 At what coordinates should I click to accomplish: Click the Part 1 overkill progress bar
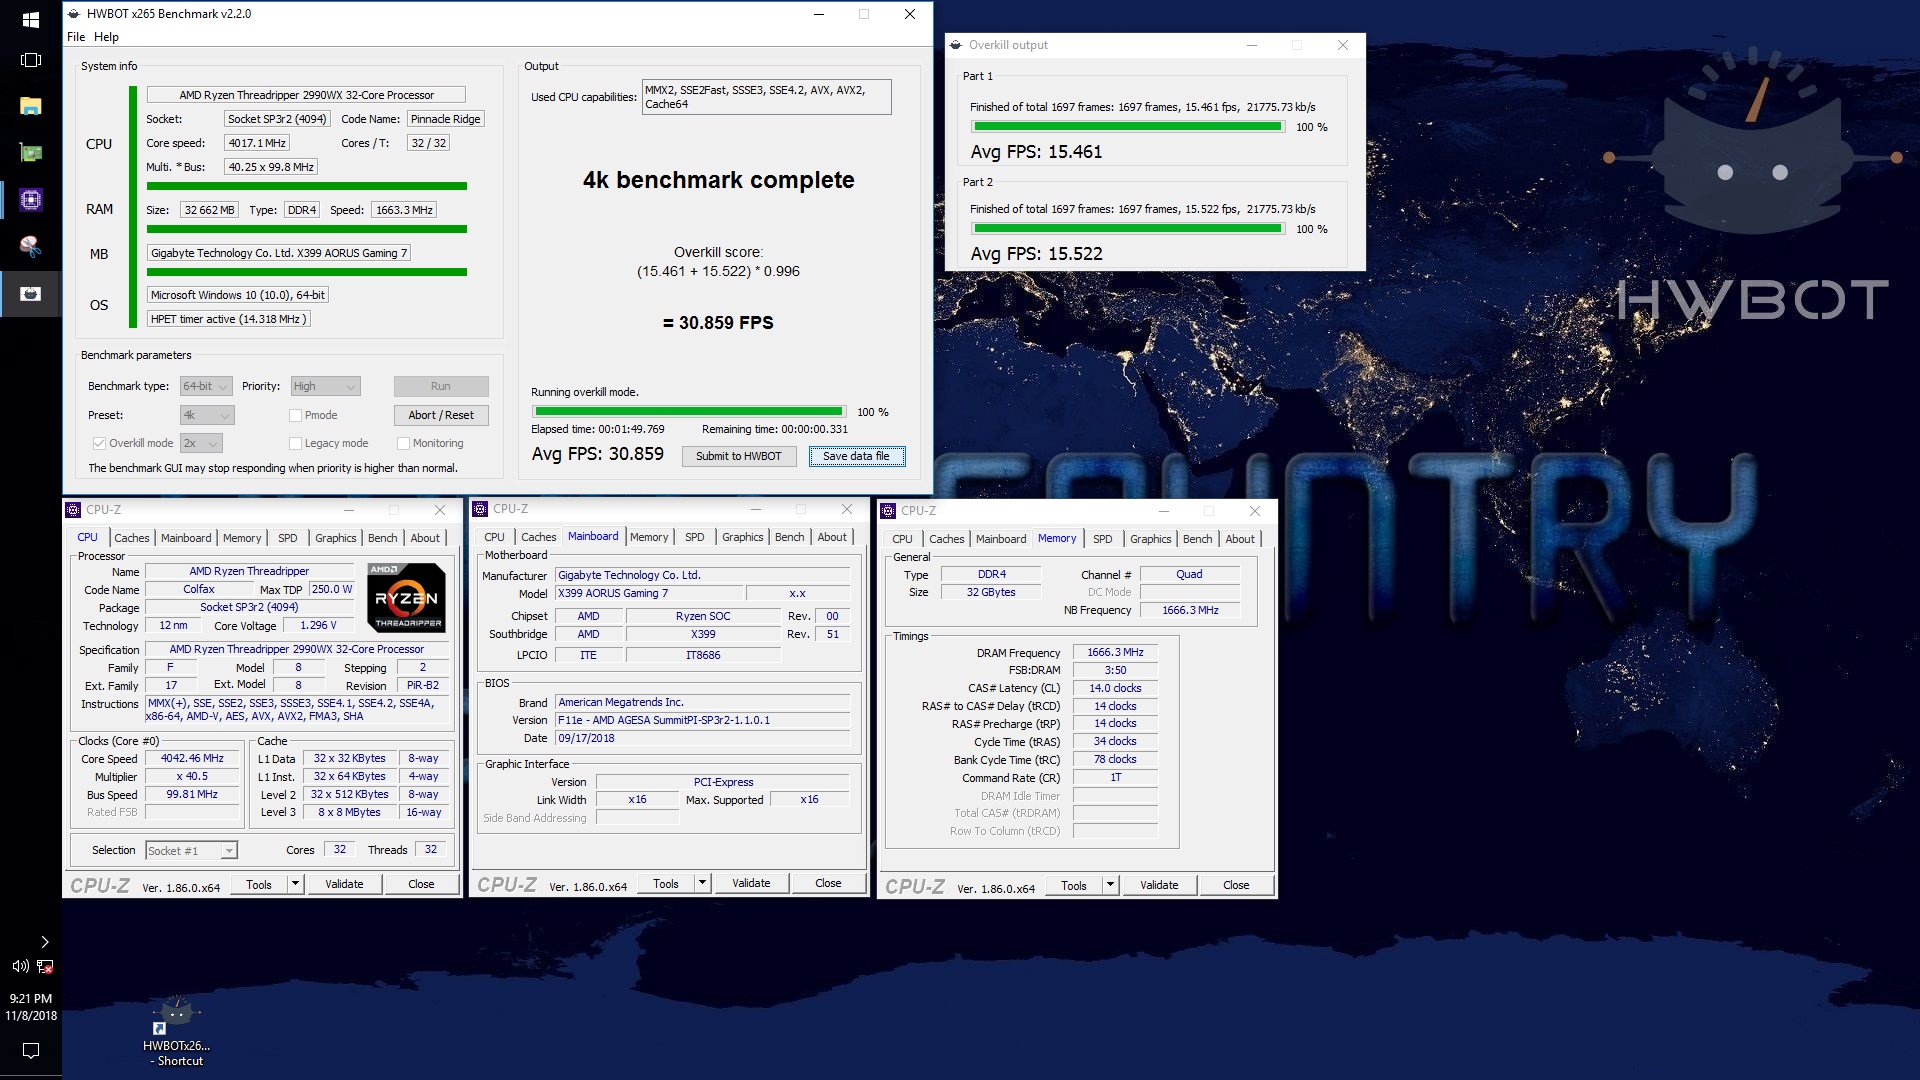1128,127
